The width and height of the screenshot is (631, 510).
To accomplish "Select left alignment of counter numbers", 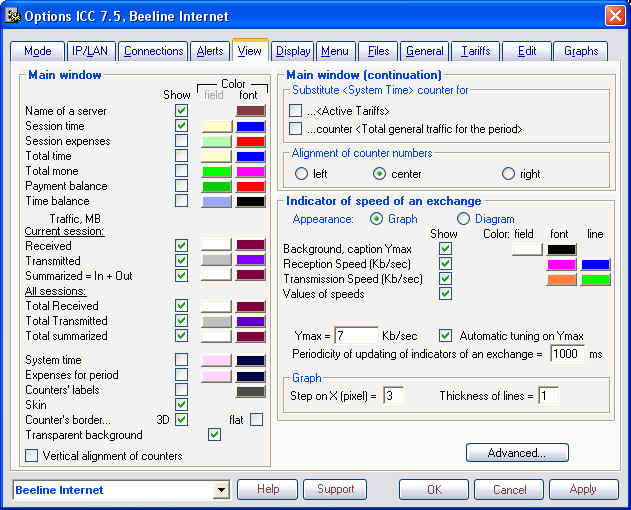I will [x=301, y=174].
